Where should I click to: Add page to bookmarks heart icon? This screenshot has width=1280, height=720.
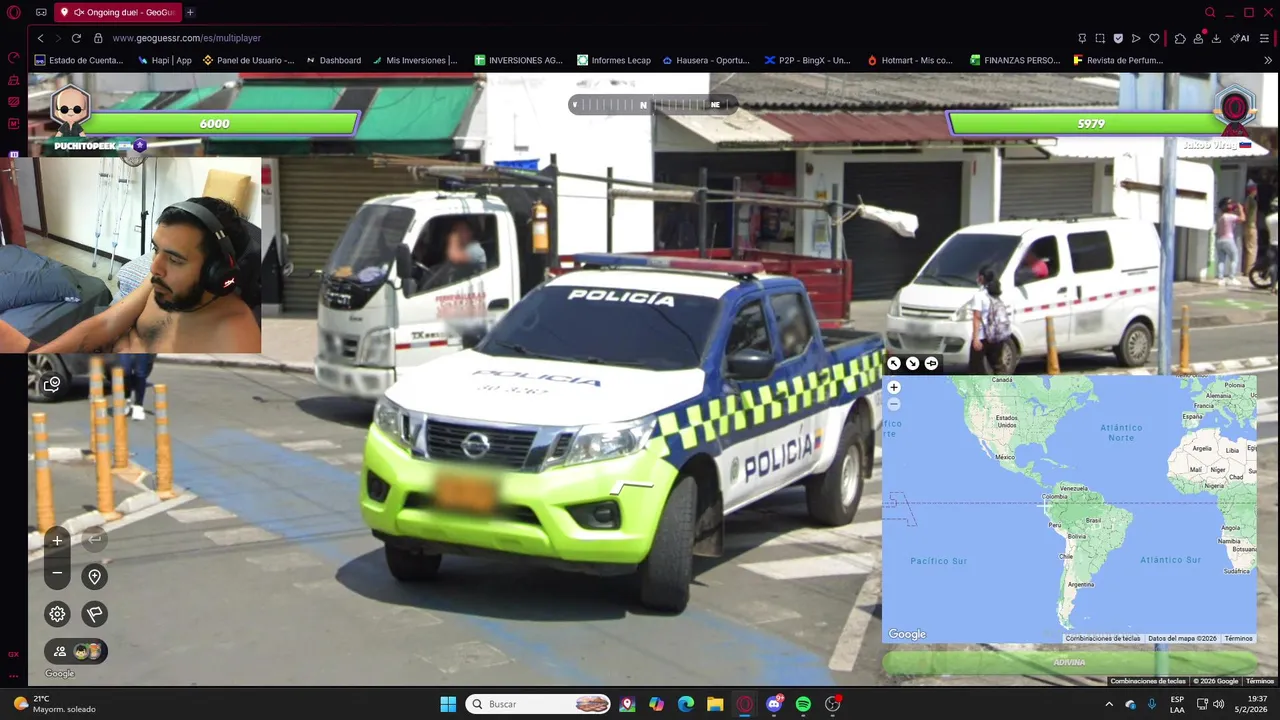pos(1154,38)
